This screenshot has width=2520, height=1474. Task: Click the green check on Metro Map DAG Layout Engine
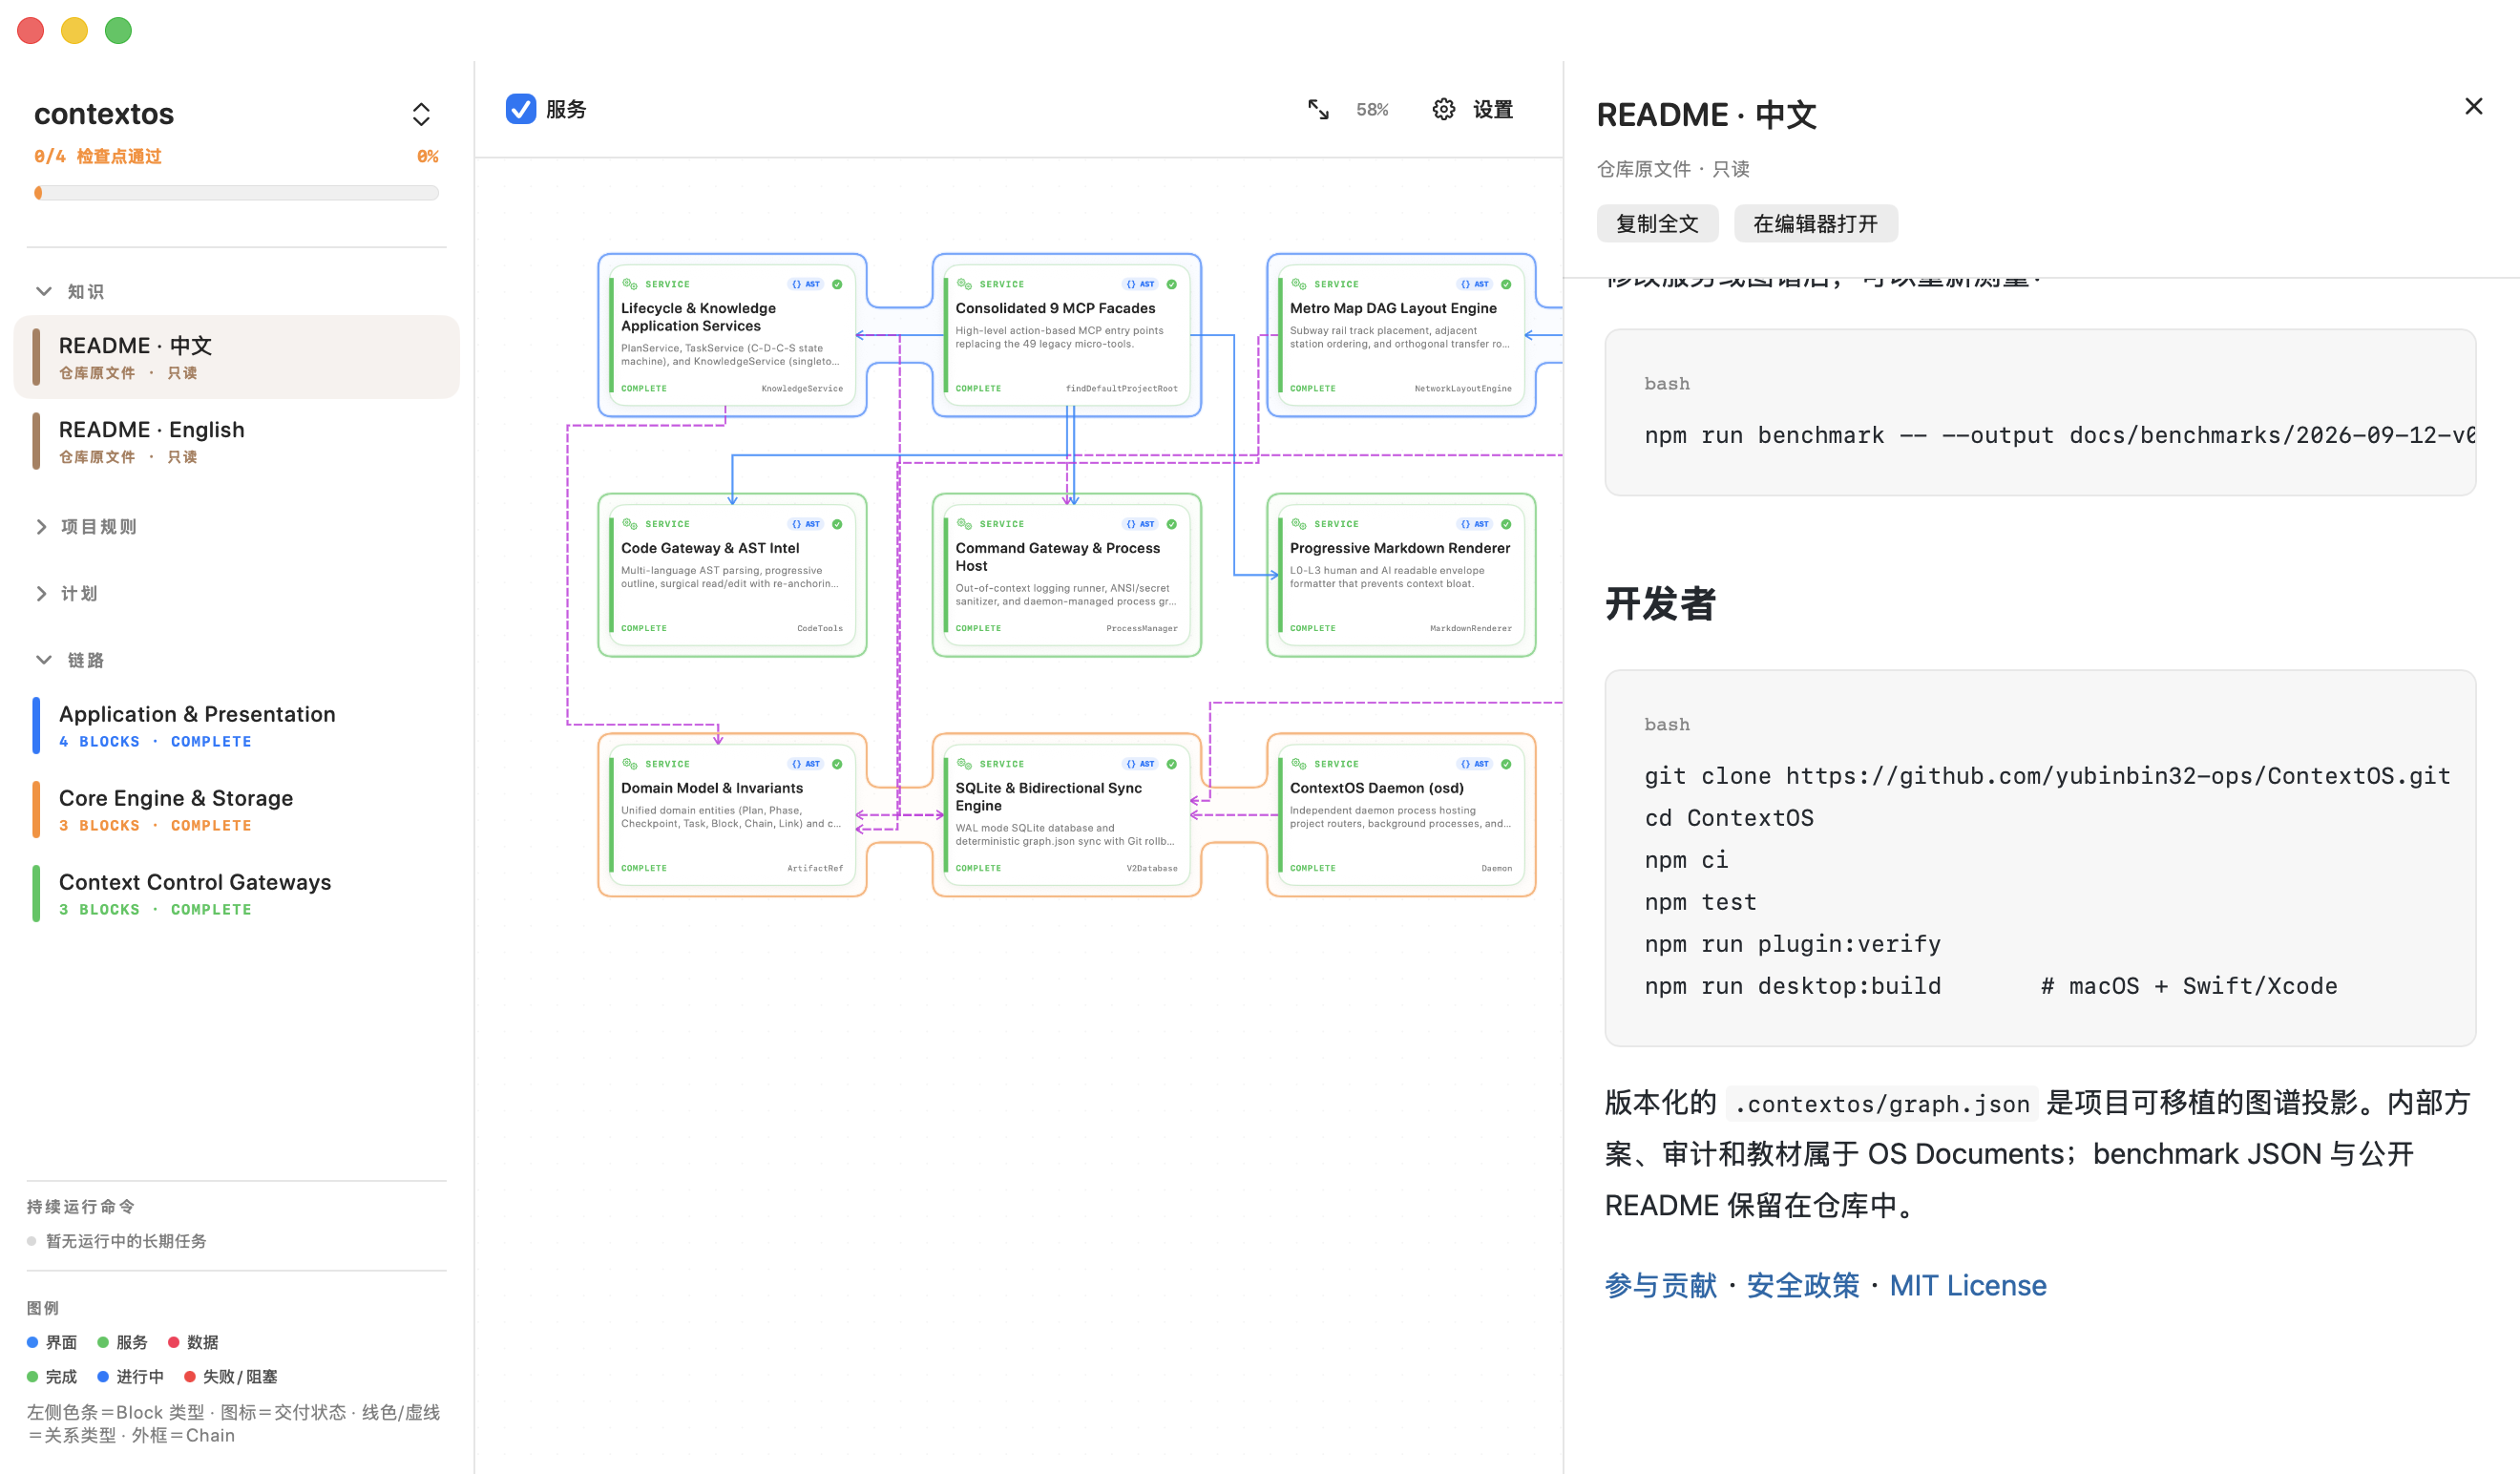pyautogui.click(x=1506, y=284)
